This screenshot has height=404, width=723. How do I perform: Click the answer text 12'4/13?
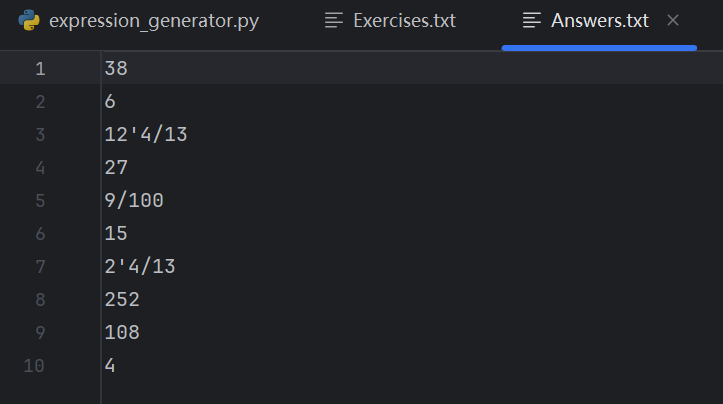145,135
